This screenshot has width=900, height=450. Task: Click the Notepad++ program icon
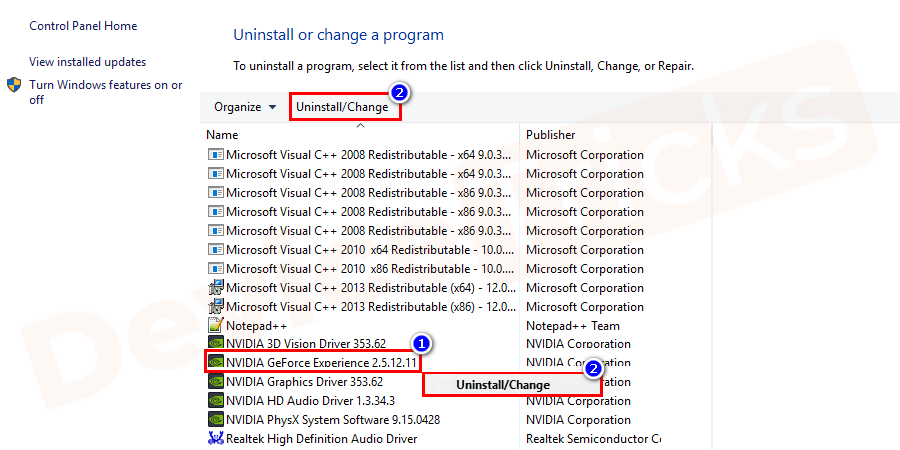216,325
